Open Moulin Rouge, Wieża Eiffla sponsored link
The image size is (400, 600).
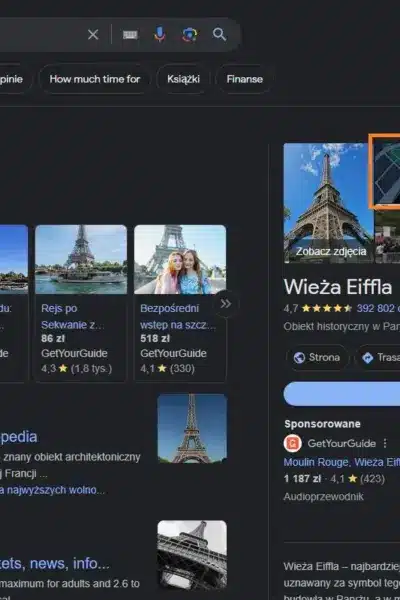tap(341, 462)
